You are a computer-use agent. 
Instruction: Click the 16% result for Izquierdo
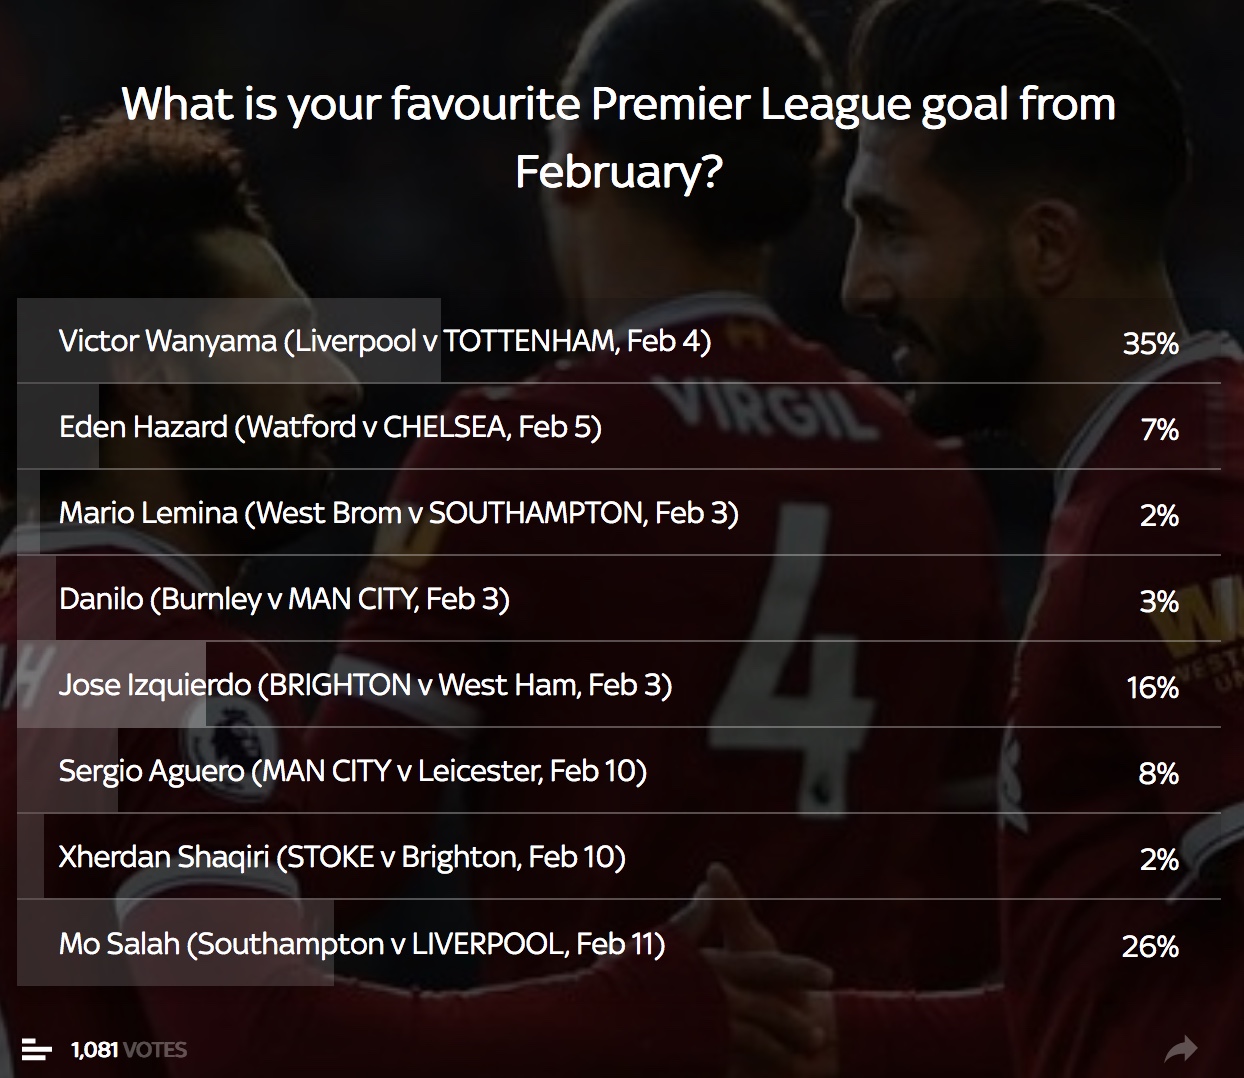click(1153, 688)
